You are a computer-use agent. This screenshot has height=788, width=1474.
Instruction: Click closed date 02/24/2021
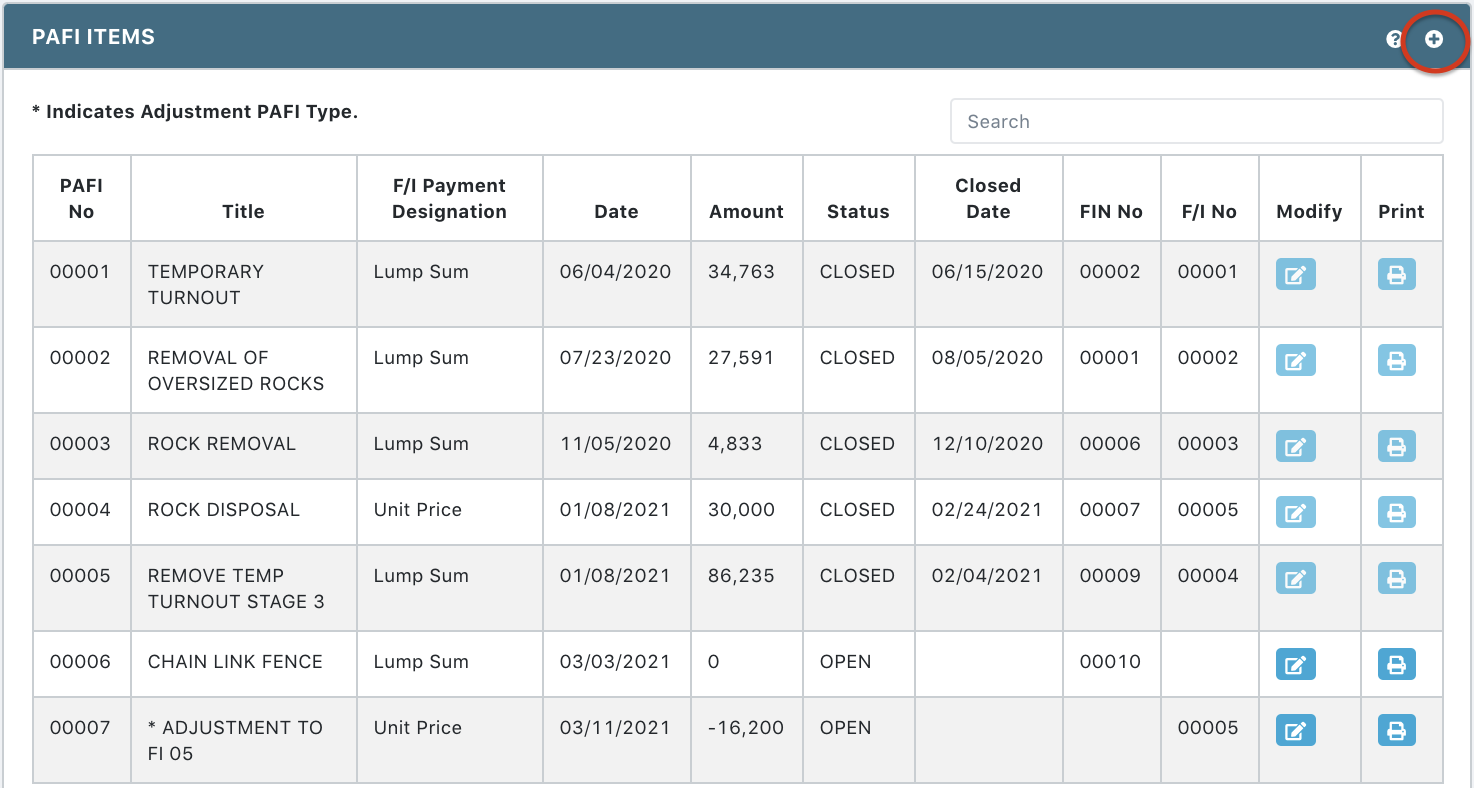(x=988, y=509)
